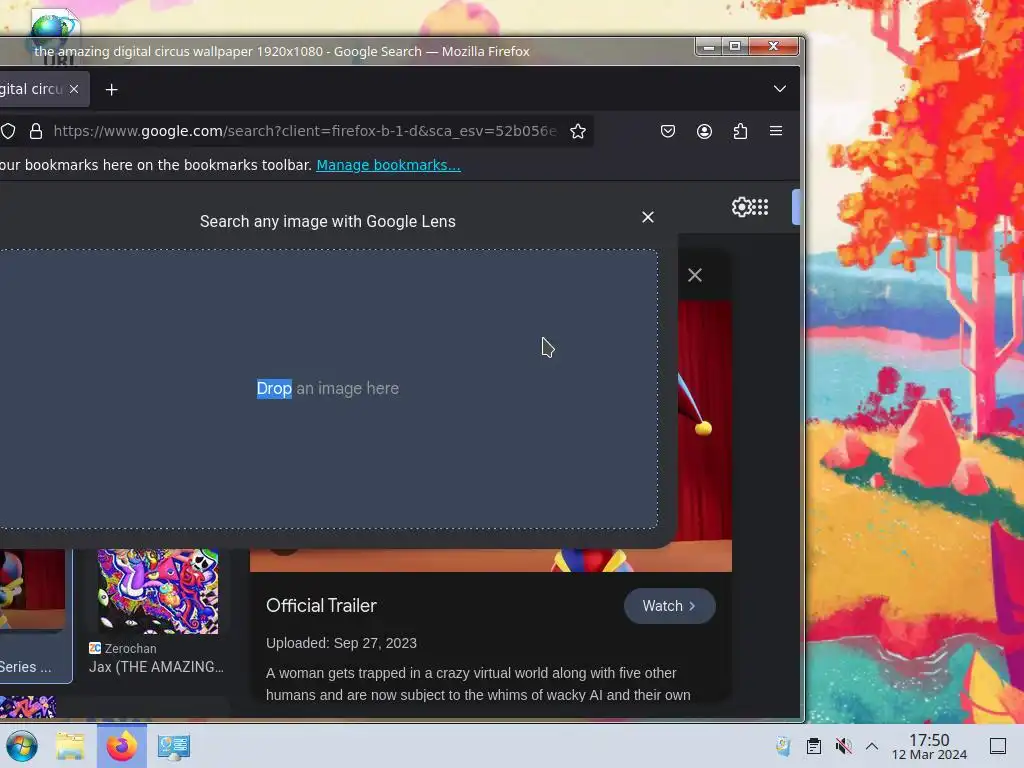Open the Pocket save icon

pos(667,131)
